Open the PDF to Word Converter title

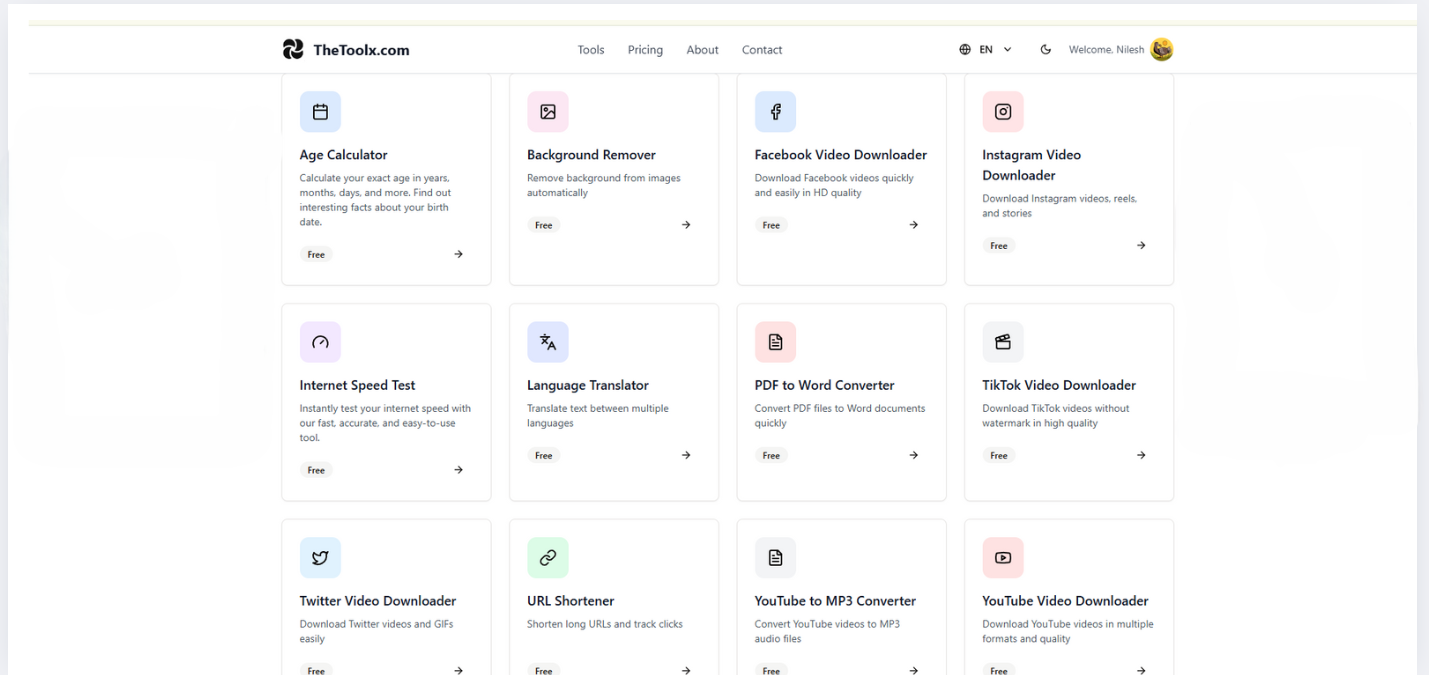tap(825, 385)
